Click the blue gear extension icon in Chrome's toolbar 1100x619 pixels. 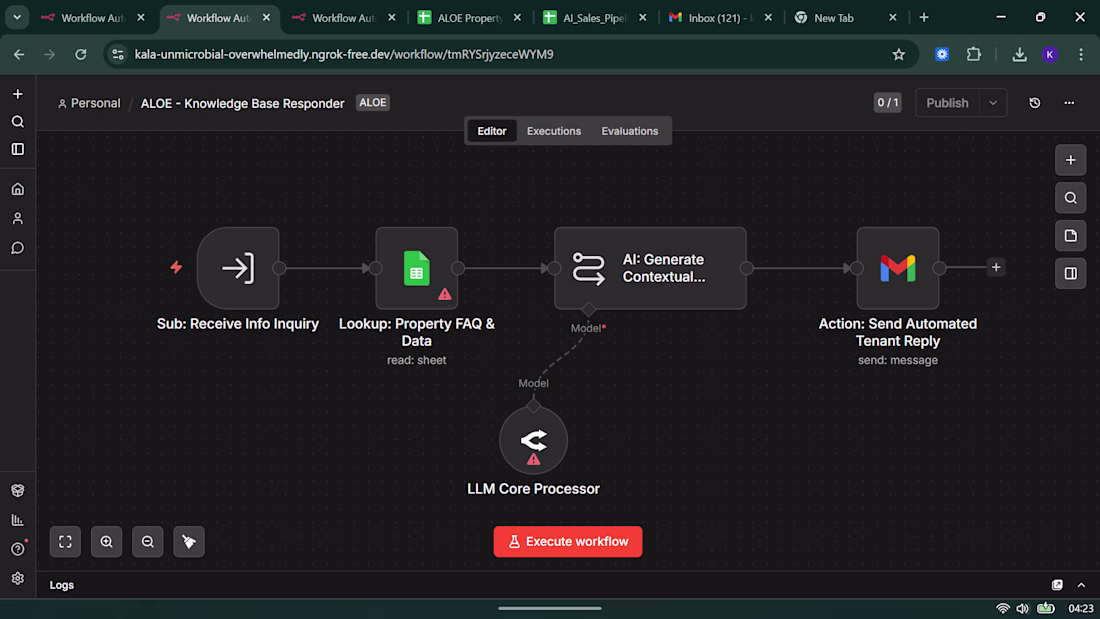[942, 54]
